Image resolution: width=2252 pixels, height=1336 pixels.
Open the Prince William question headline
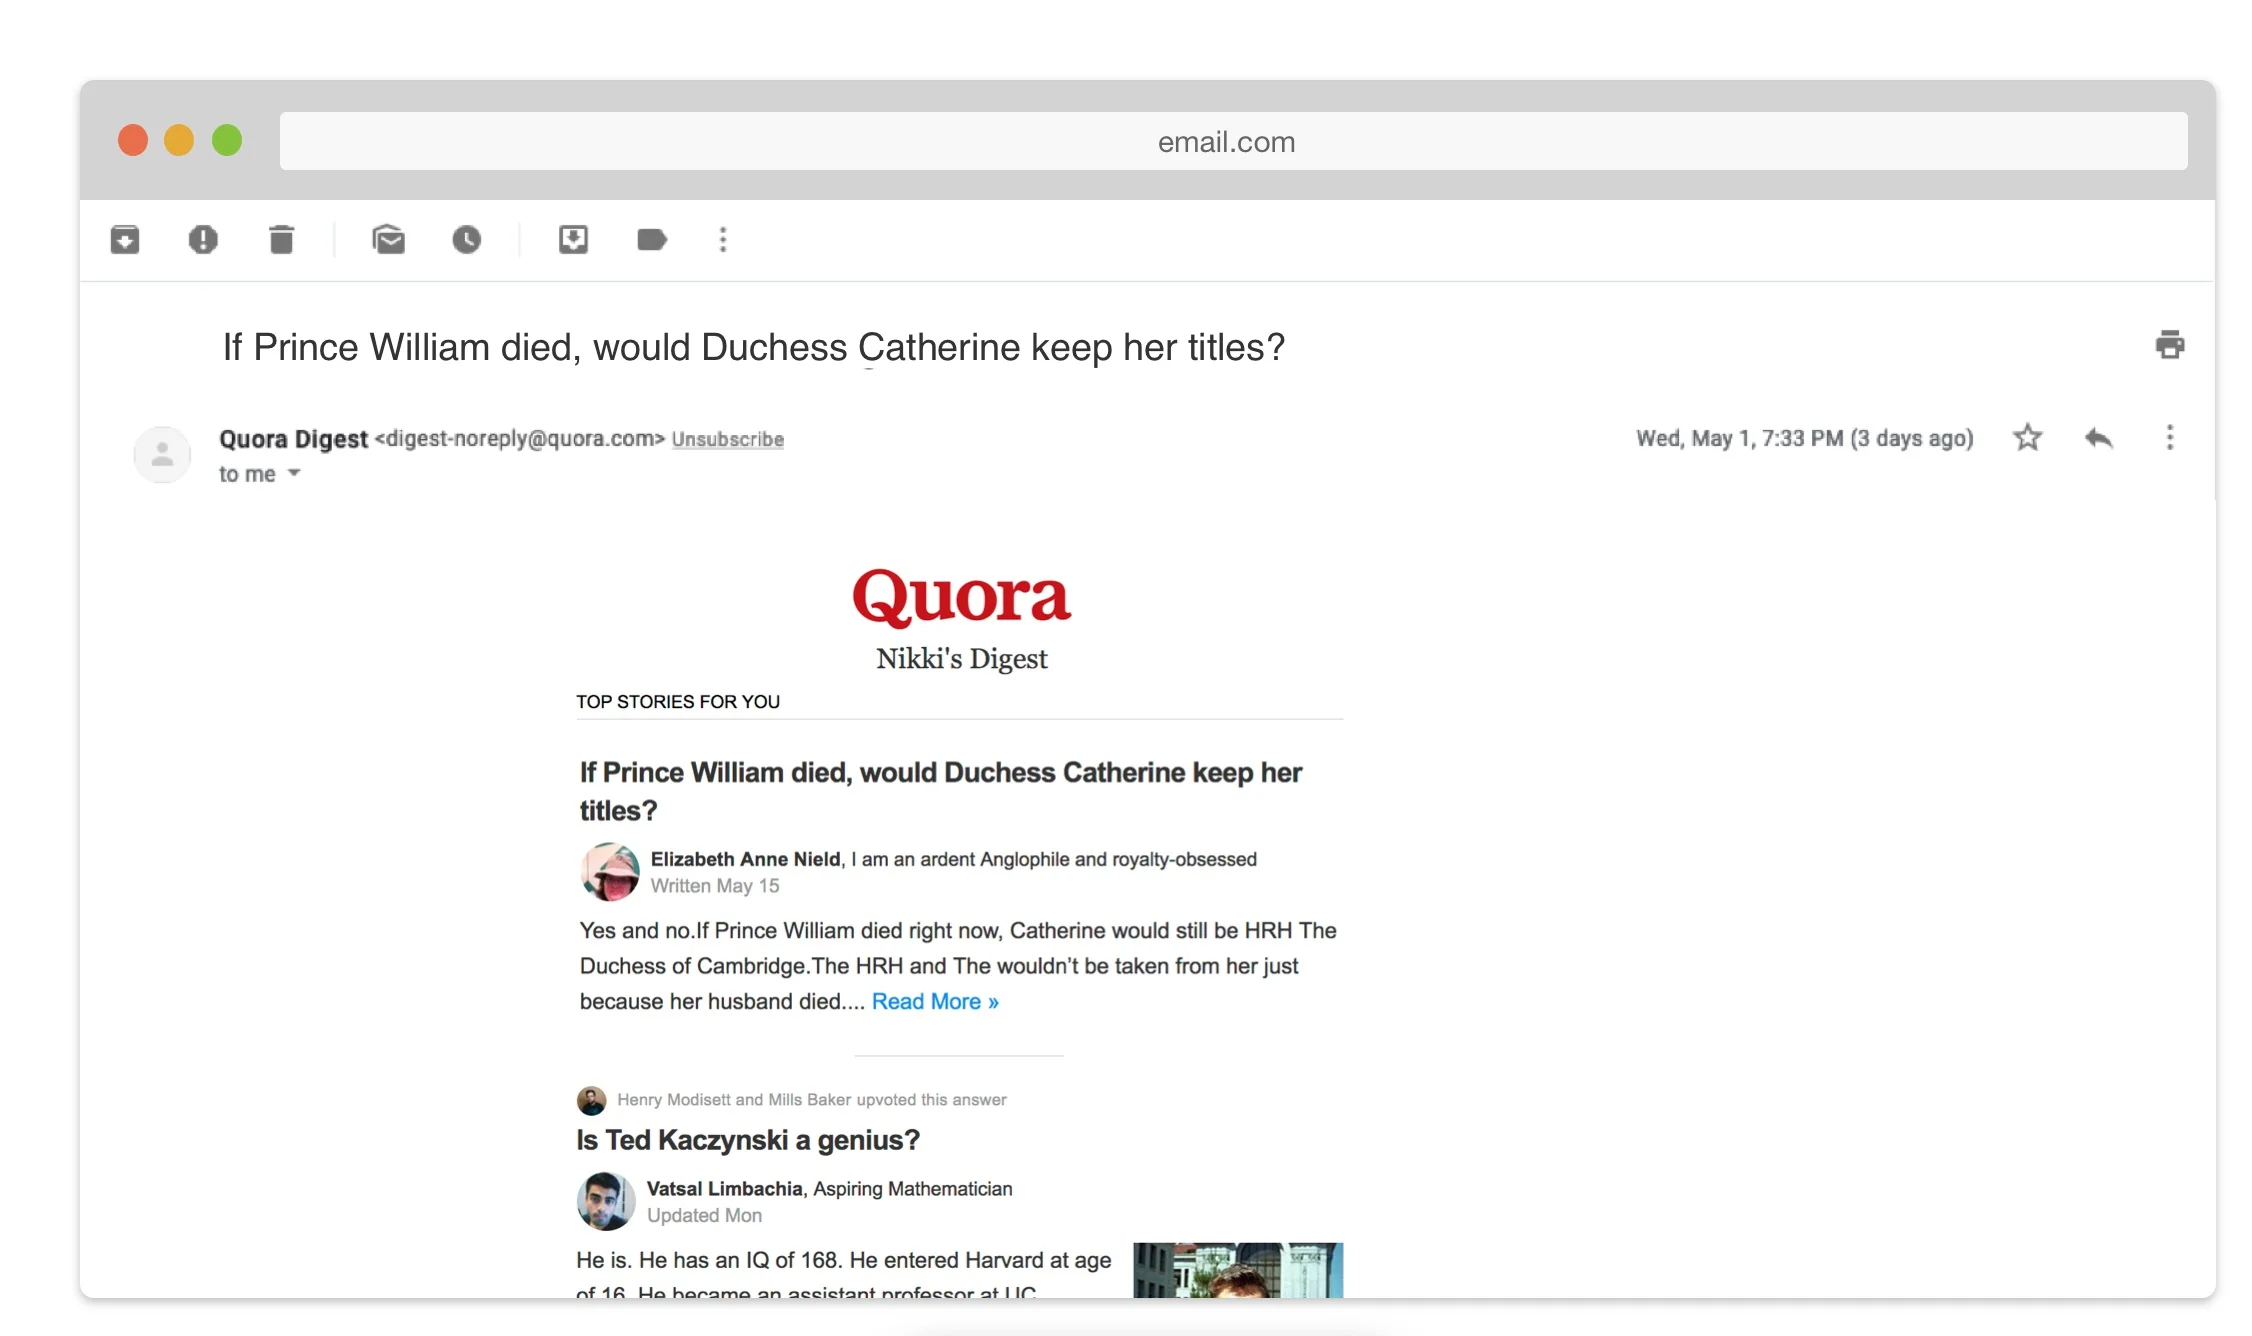940,791
